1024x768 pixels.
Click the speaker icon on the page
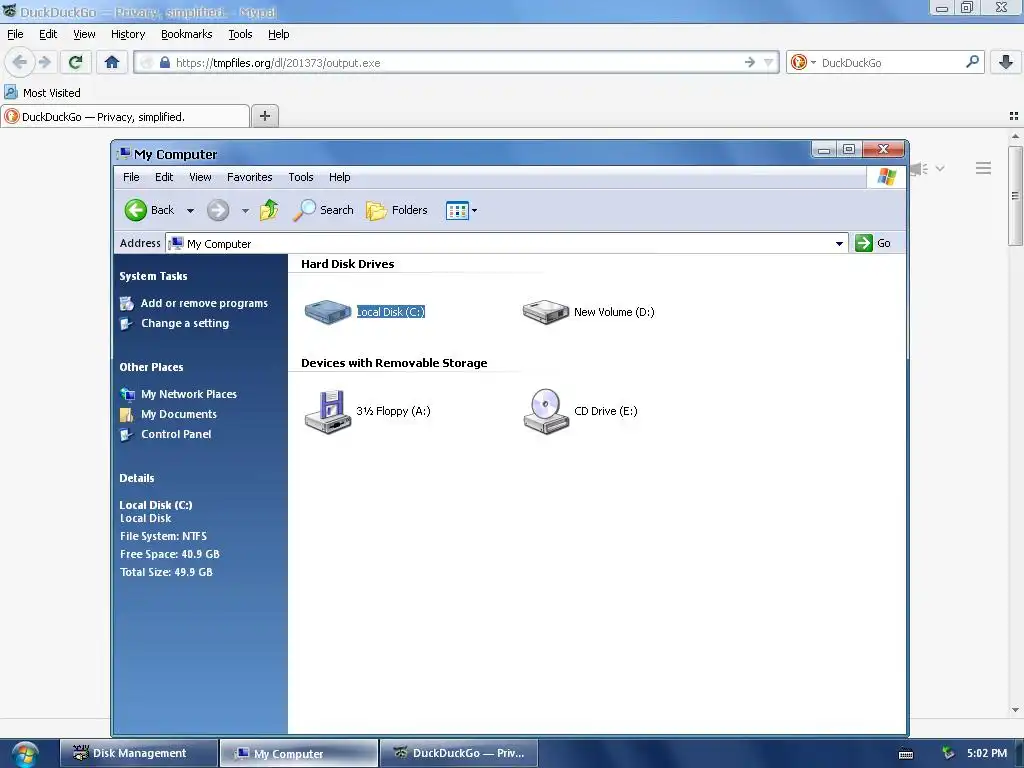point(919,169)
